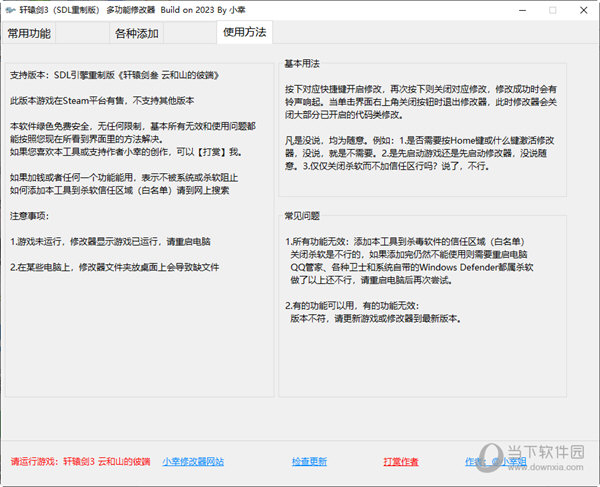600x487 pixels.
Task: Close the trainer window
Action: (584, 10)
